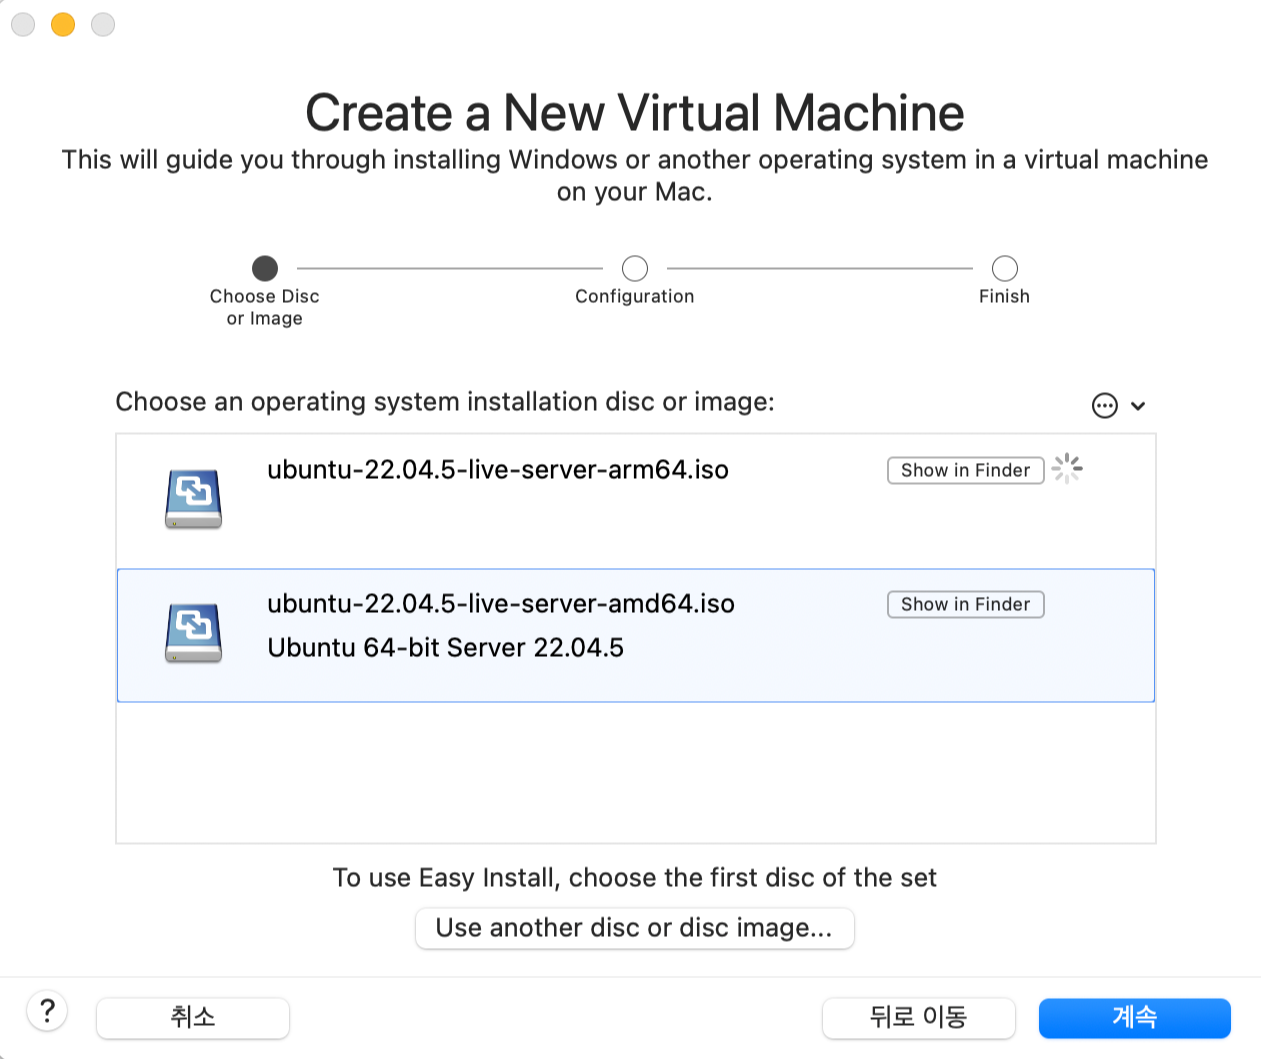Click Use another disc or disc image
This screenshot has width=1261, height=1059.
pos(634,928)
